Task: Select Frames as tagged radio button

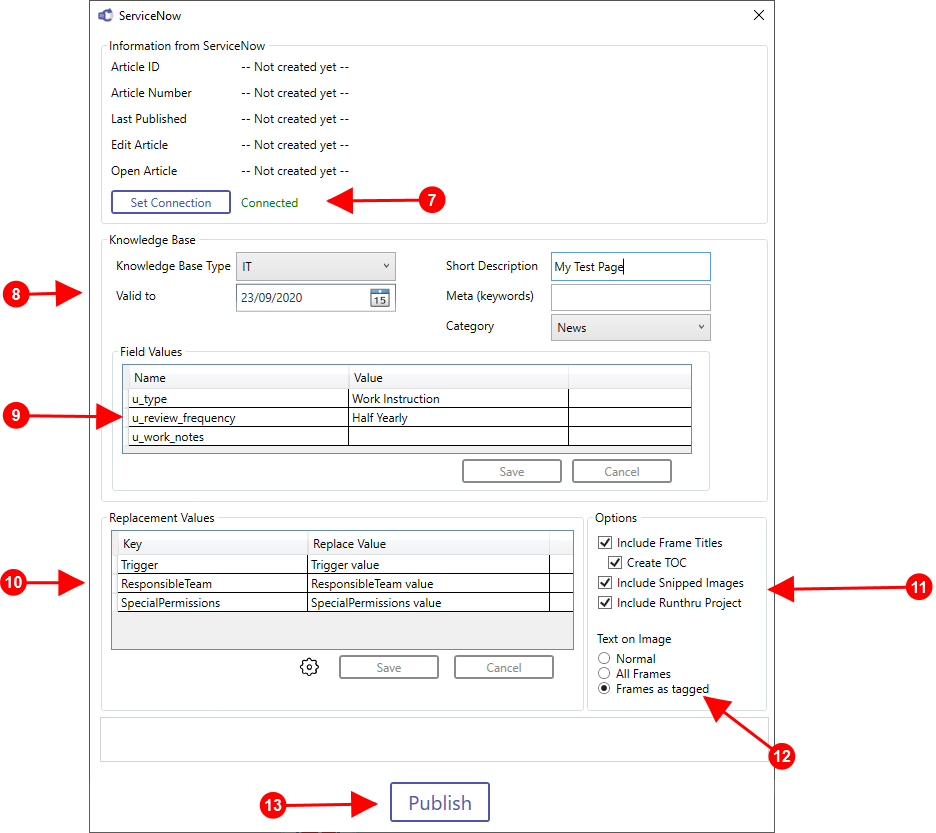Action: click(x=604, y=688)
